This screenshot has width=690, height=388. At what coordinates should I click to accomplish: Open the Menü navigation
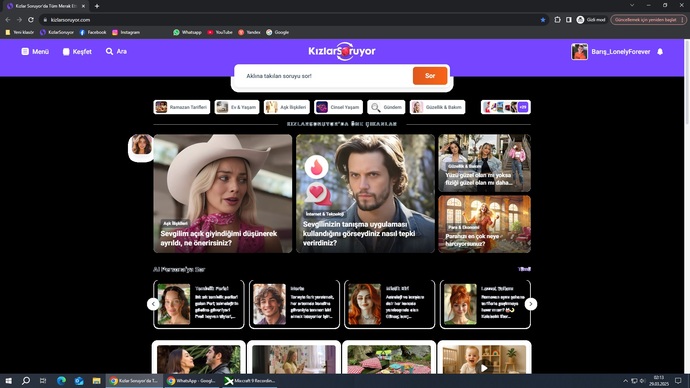[35, 51]
